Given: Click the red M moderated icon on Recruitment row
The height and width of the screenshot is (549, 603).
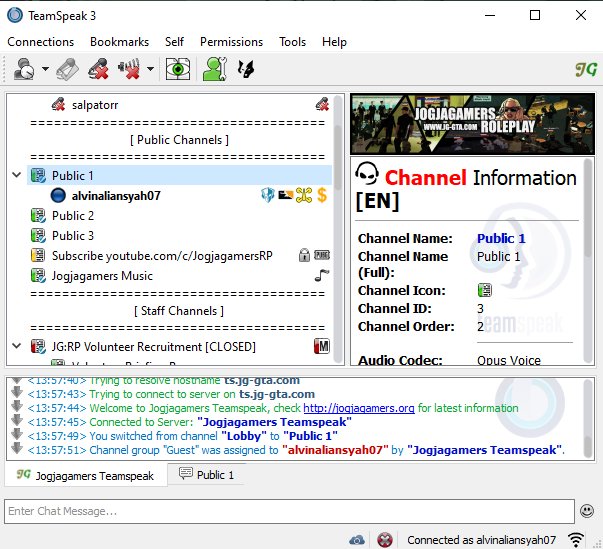Looking at the screenshot, I should (321, 346).
